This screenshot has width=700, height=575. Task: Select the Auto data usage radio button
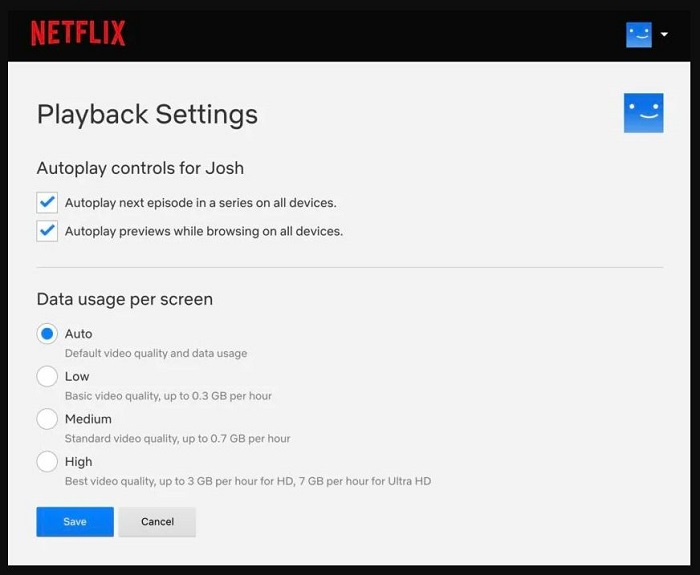[47, 333]
